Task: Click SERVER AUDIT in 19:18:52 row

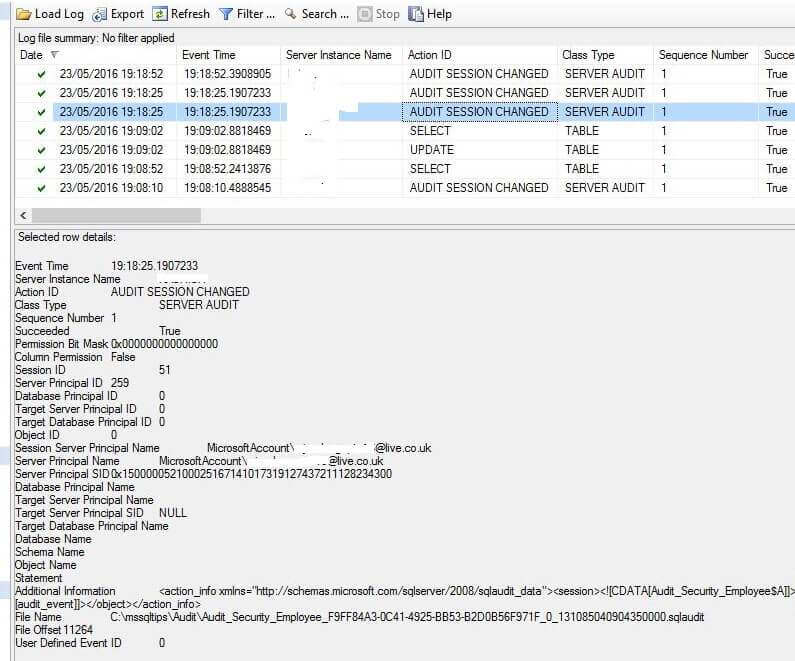Action: tap(605, 74)
